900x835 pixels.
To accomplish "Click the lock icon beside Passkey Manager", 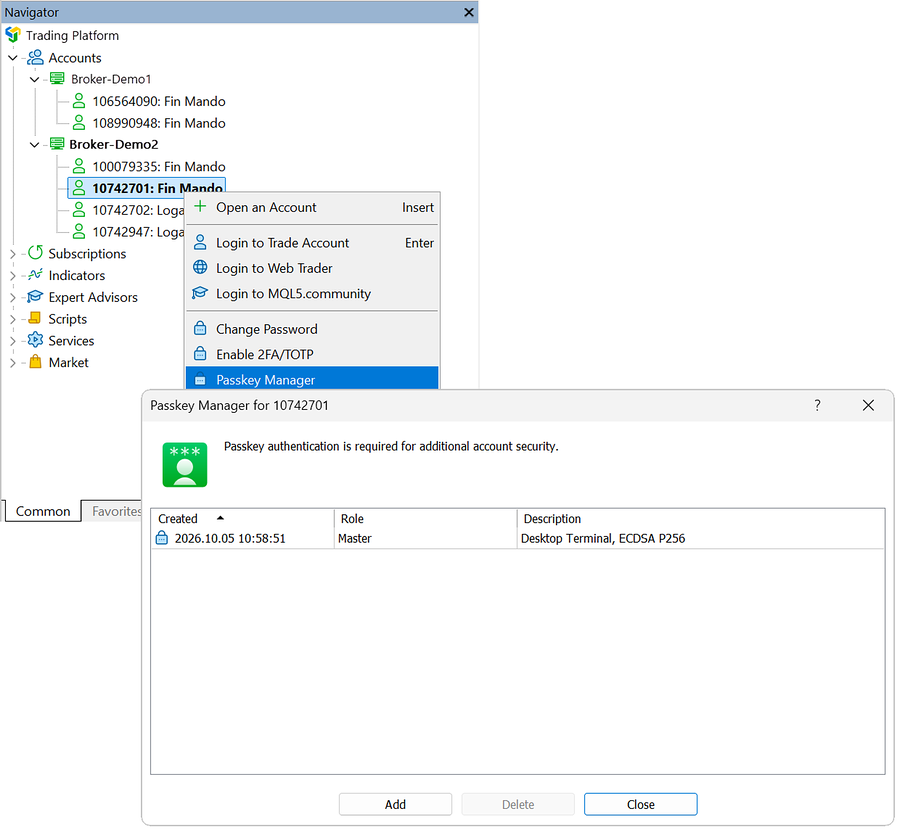I will pyautogui.click(x=200, y=379).
